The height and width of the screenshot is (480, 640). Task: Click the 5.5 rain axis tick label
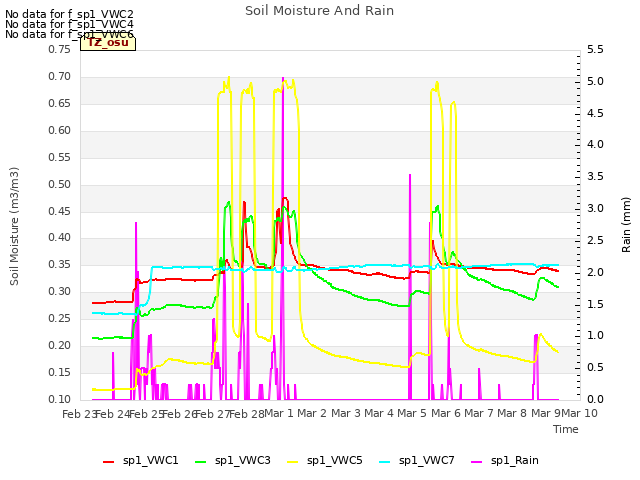(596, 49)
